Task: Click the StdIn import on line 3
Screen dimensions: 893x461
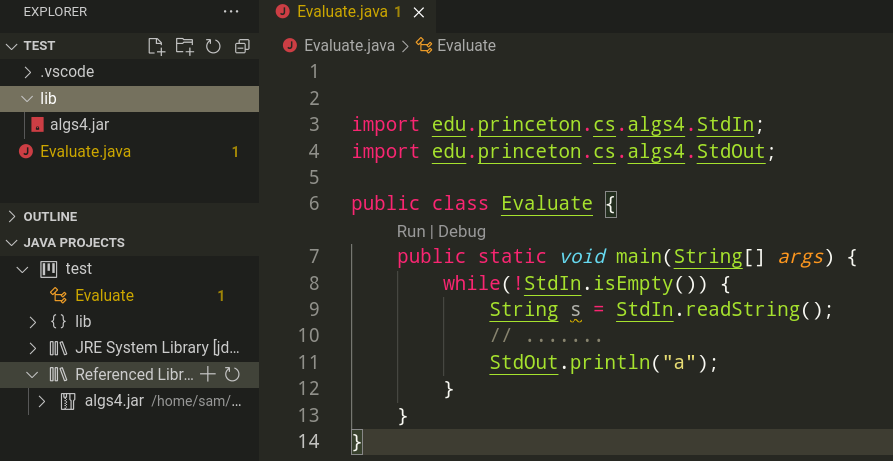Action: (x=725, y=125)
